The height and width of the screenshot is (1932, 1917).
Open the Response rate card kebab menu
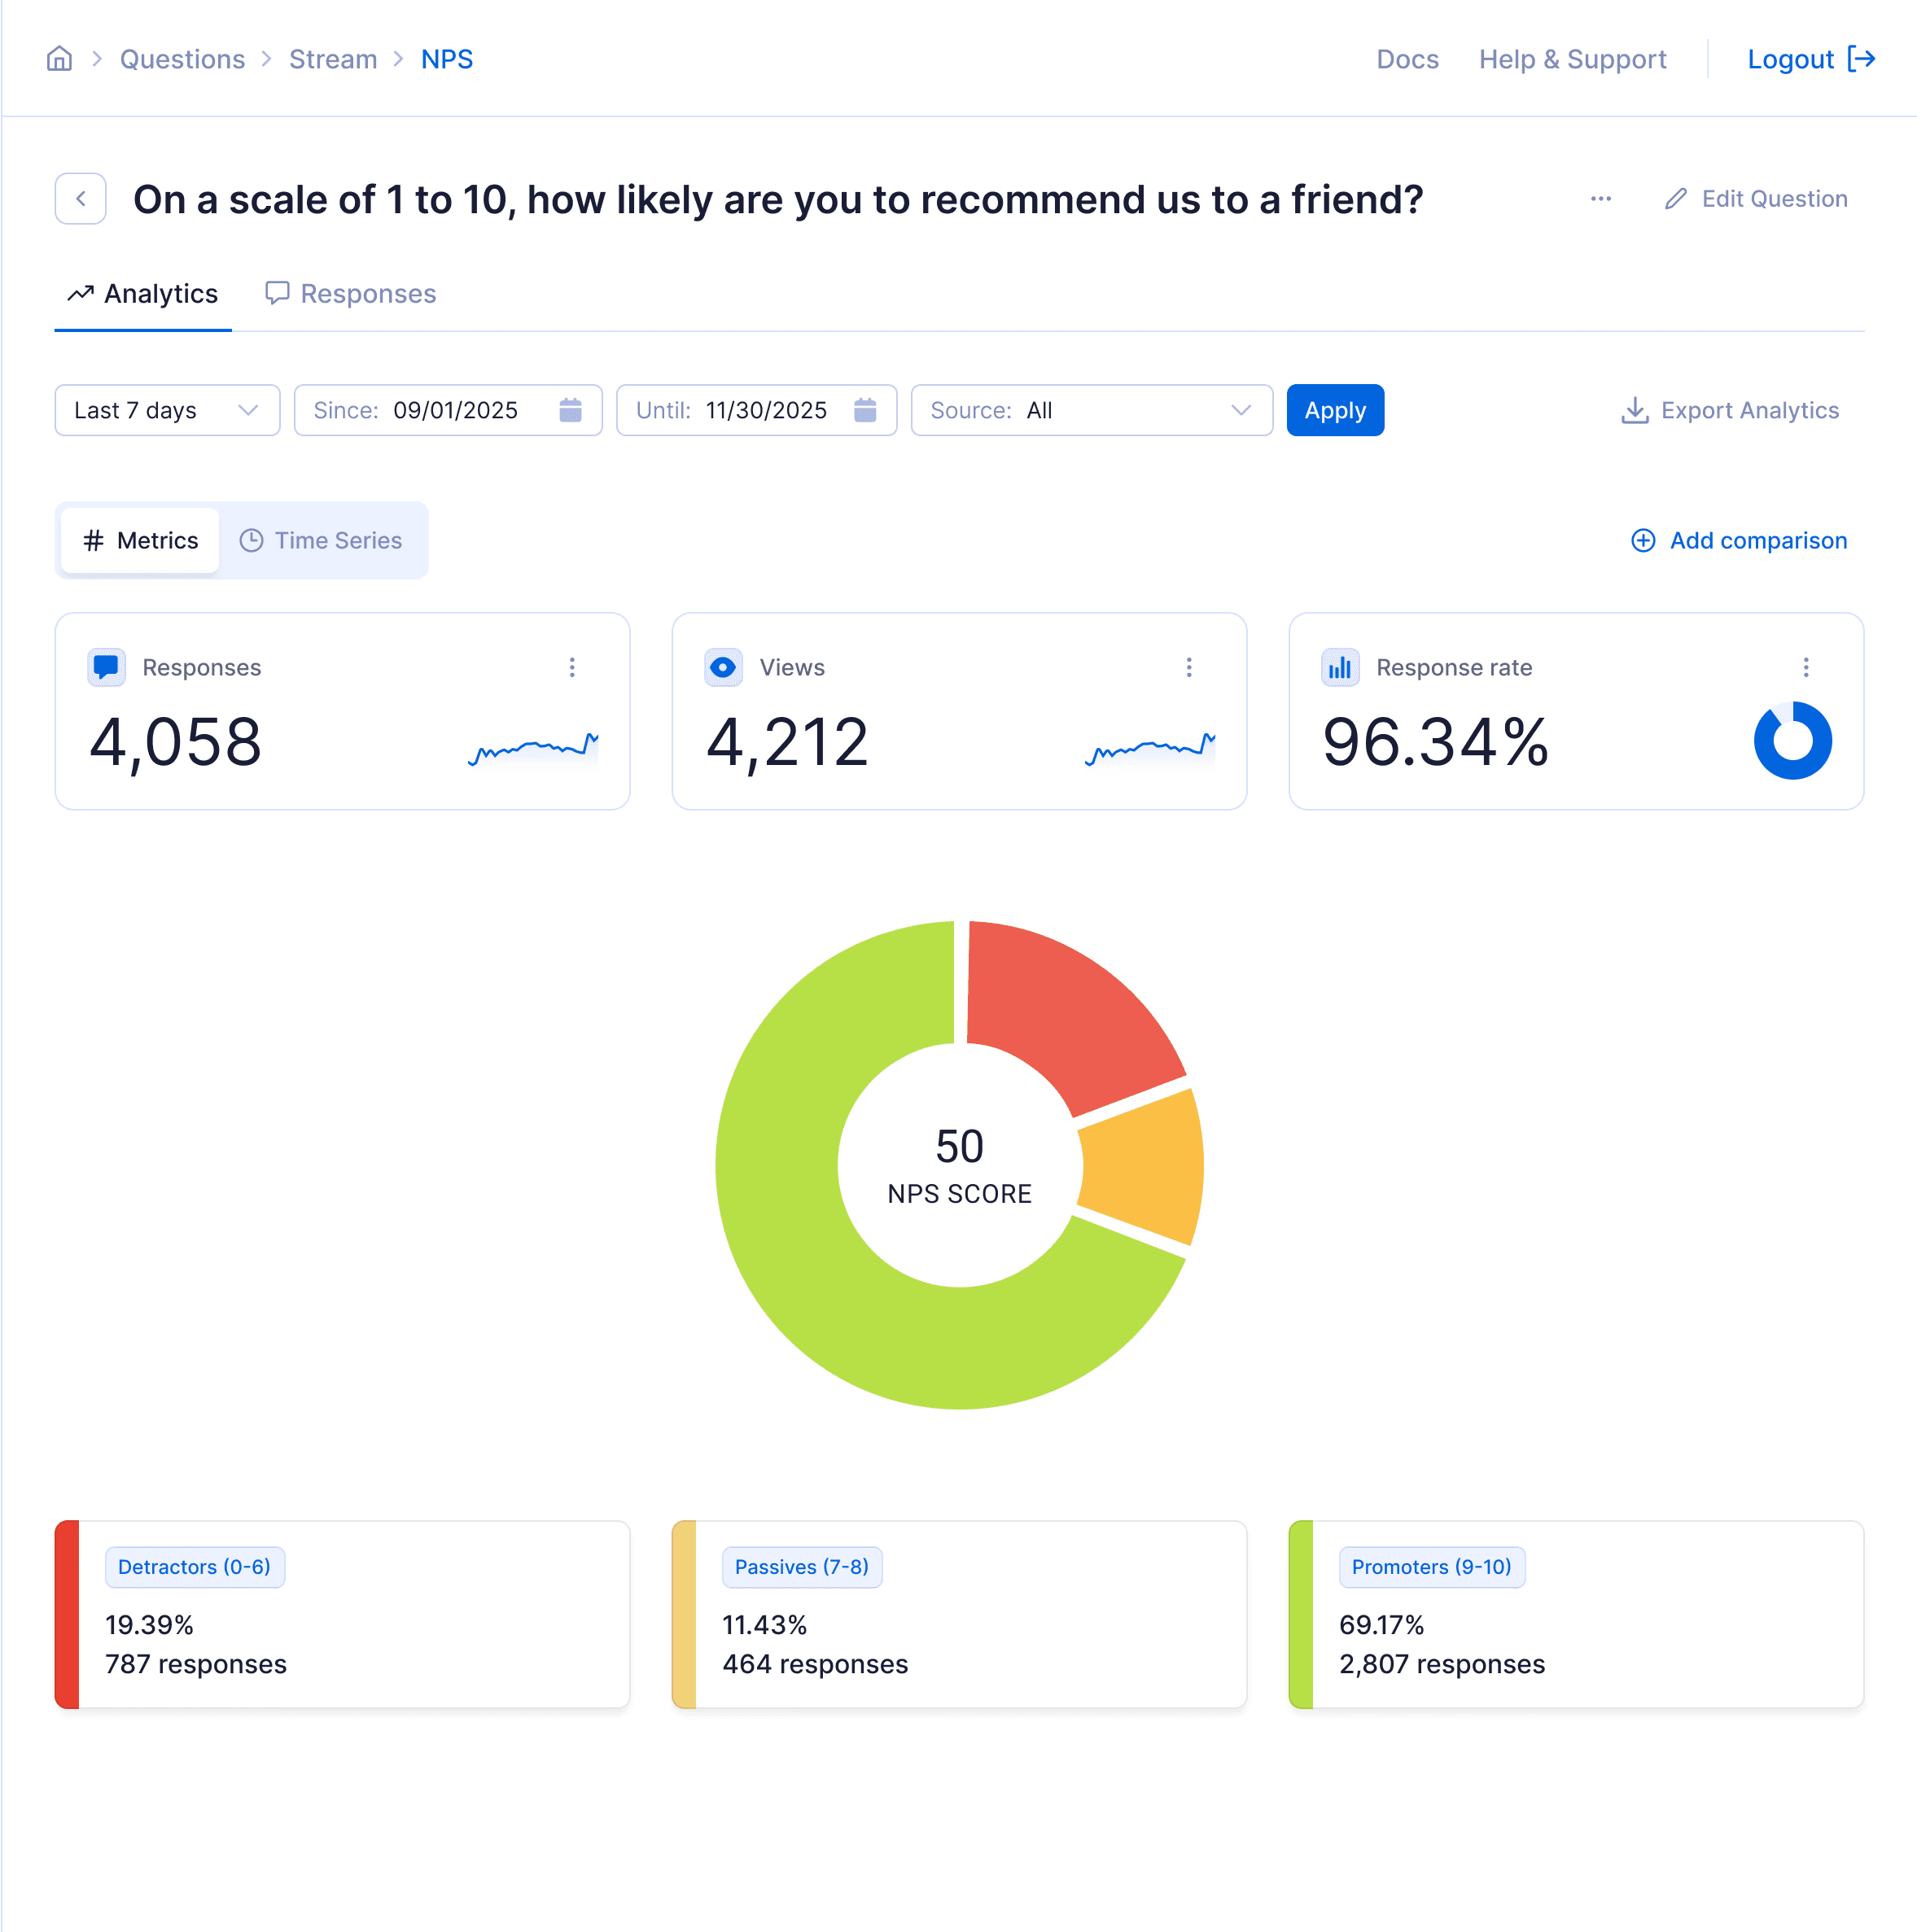click(1805, 667)
